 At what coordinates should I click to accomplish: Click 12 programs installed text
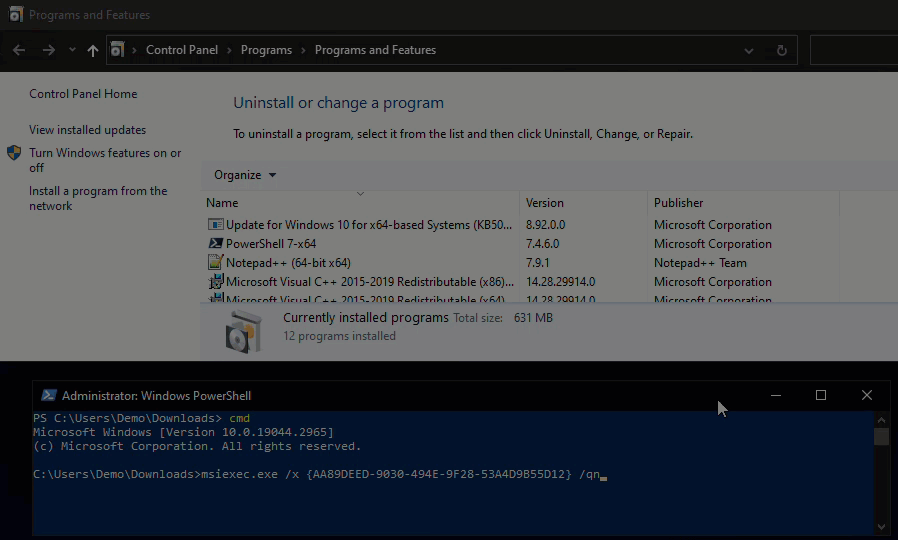(339, 336)
